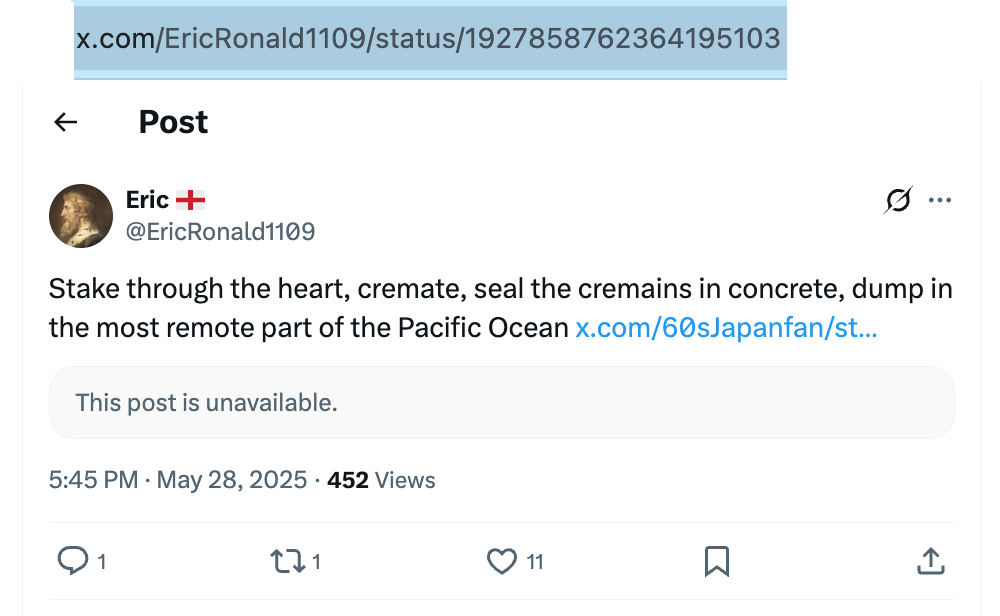Screen dimensions: 1000x616
Task: Open the three-dot more options menu
Action: tap(940, 200)
